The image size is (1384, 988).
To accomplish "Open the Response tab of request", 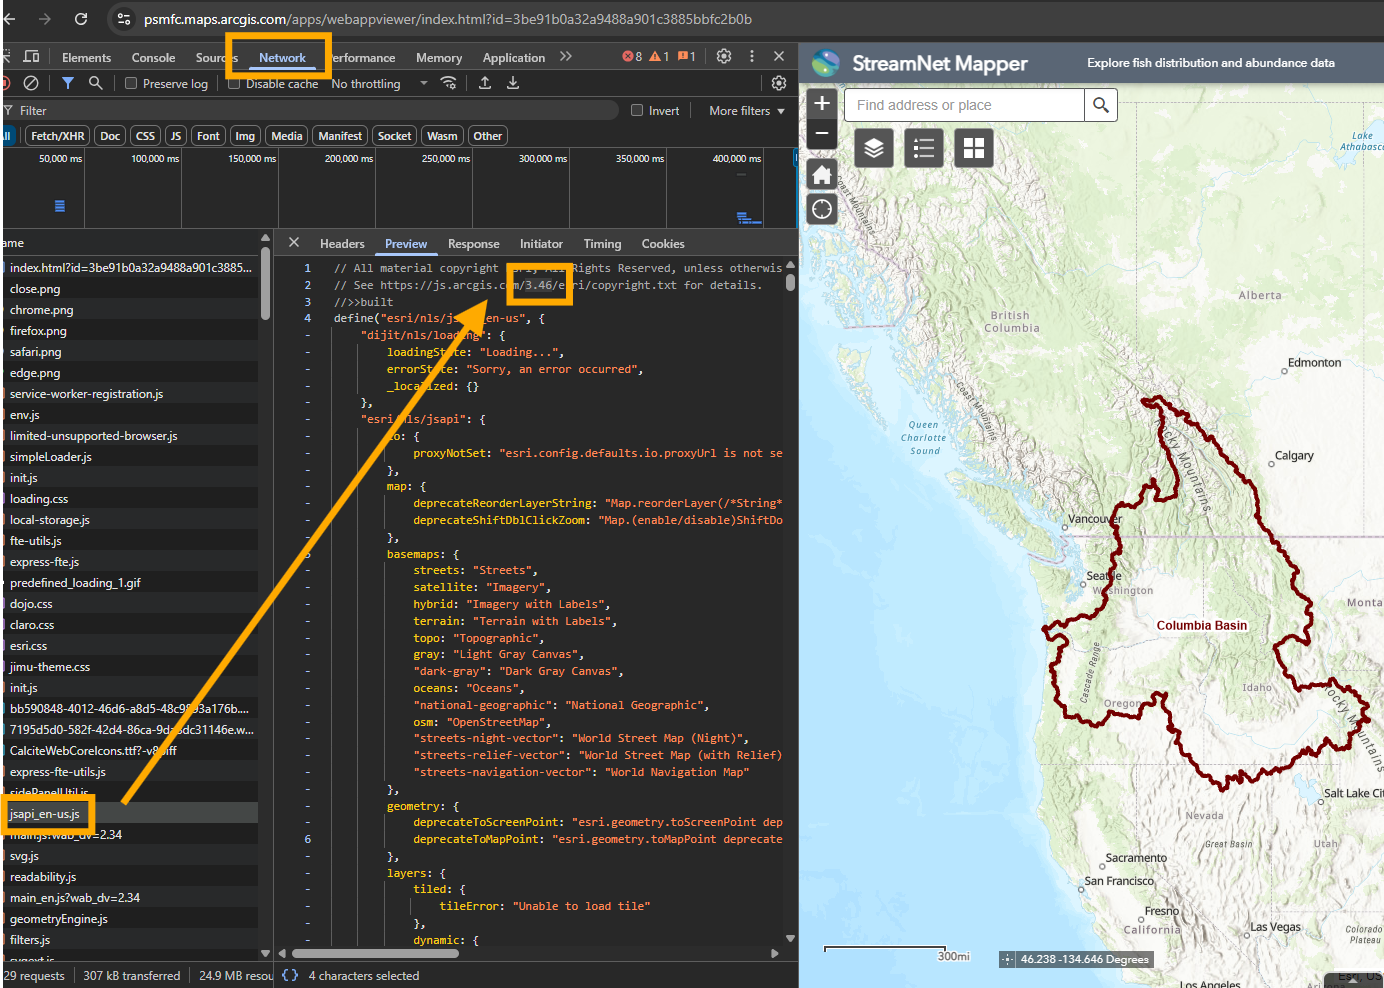I will pyautogui.click(x=474, y=243).
